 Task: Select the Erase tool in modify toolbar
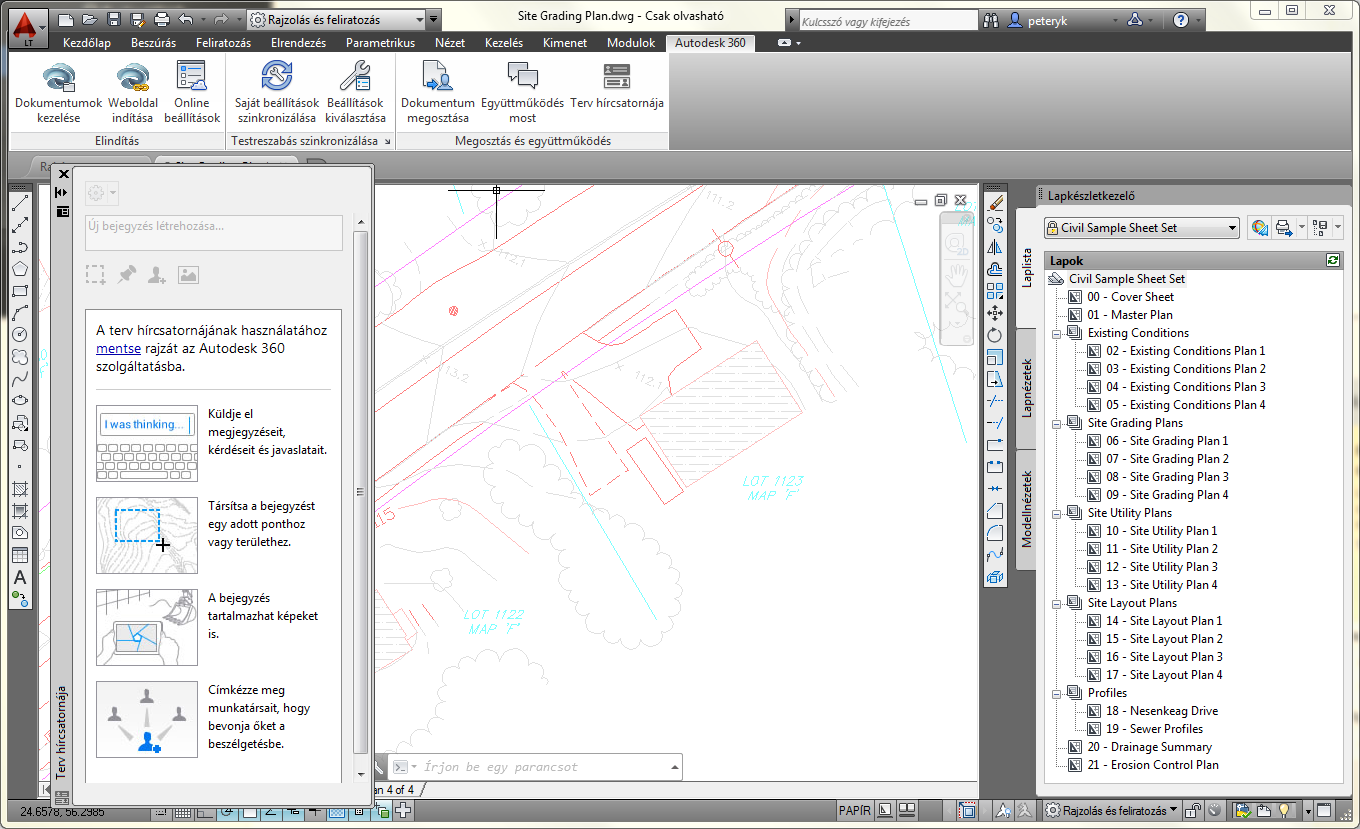click(x=994, y=203)
